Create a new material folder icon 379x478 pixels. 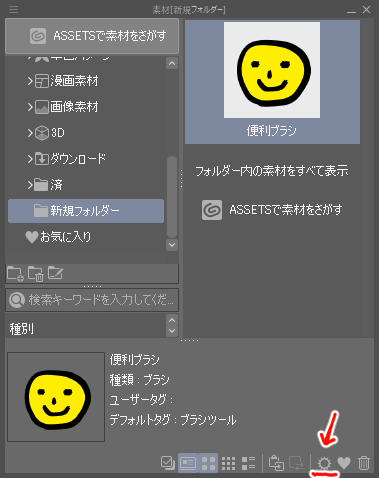[x=15, y=274]
